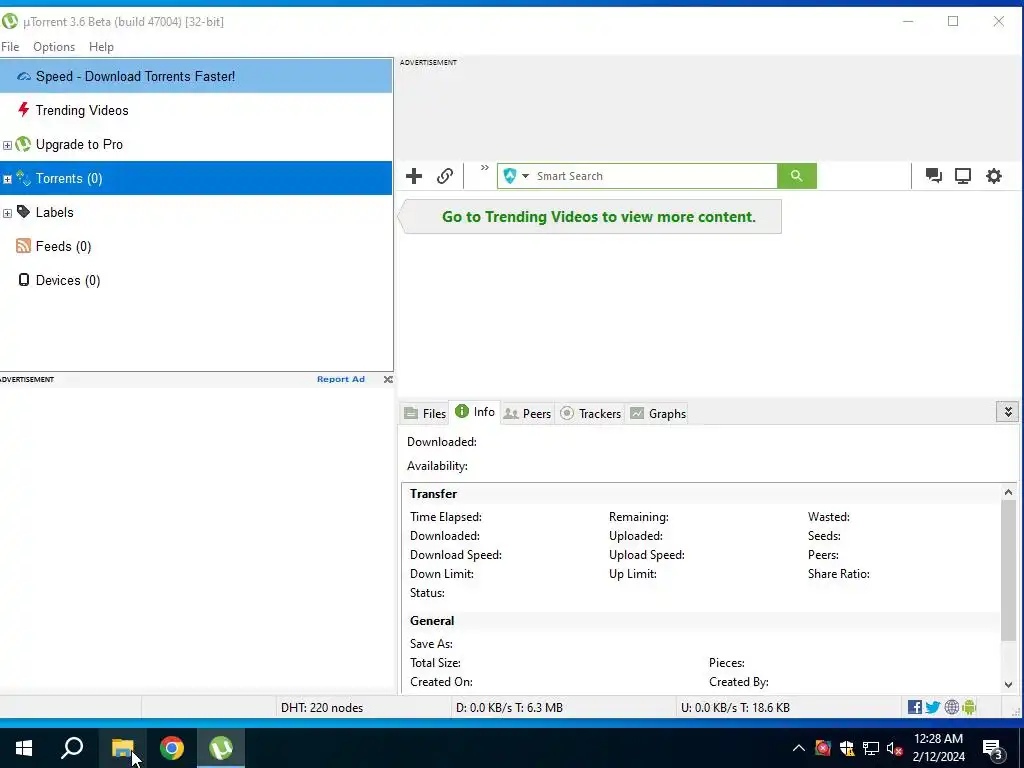Image resolution: width=1024 pixels, height=768 pixels.
Task: Select Upgrade to Pro in sidebar
Action: [x=196, y=144]
